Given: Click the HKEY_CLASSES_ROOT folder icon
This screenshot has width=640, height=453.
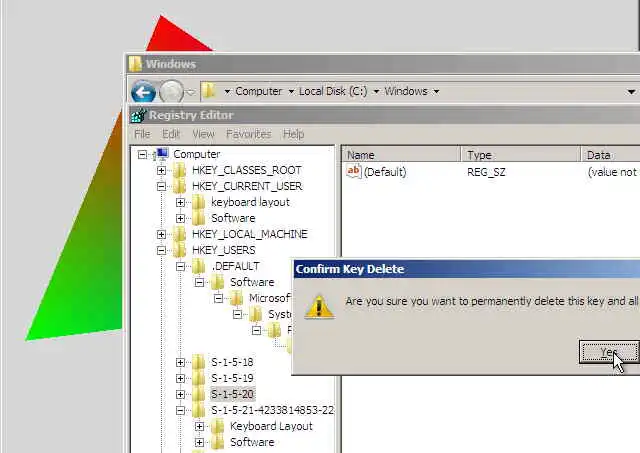Looking at the screenshot, I should [180, 170].
